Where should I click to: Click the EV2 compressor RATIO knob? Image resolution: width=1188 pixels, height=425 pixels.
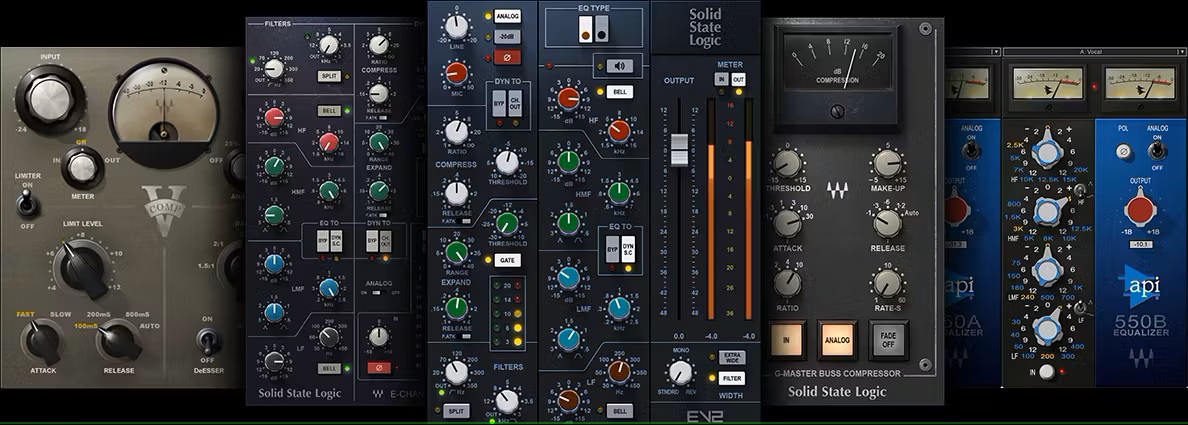(x=456, y=132)
